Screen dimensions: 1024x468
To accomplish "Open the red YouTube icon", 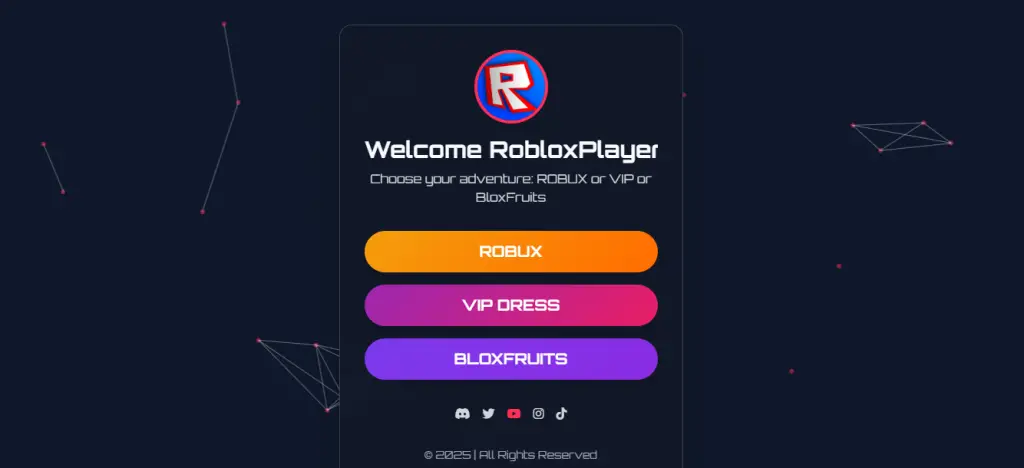I will 514,413.
